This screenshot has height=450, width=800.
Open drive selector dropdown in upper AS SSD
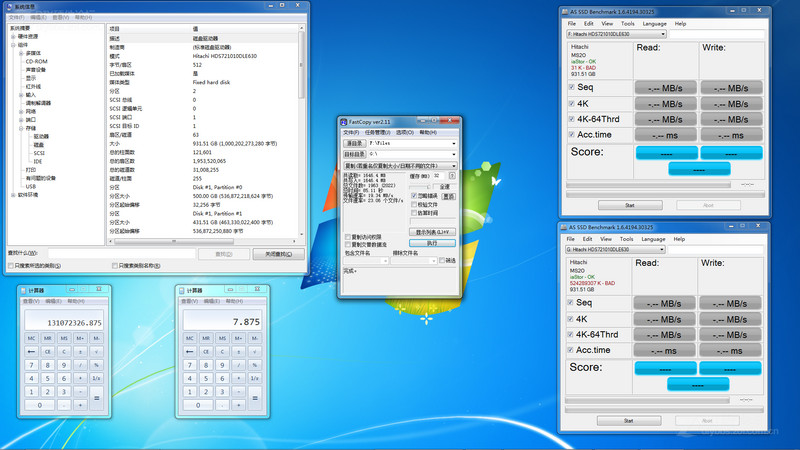[661, 34]
